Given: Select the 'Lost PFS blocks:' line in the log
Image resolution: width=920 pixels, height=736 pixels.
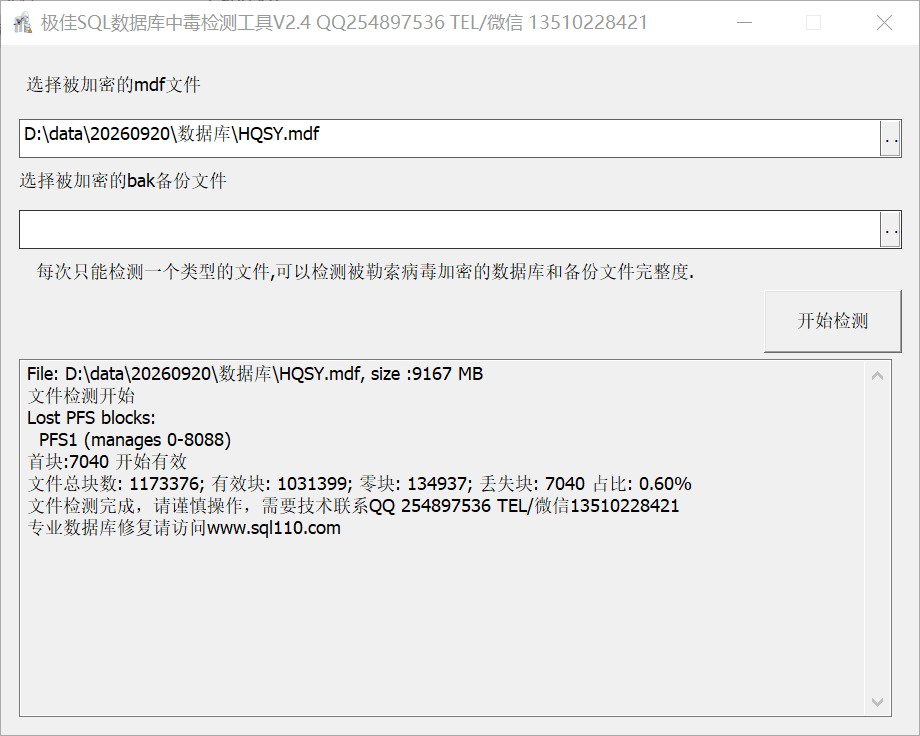Looking at the screenshot, I should [x=92, y=418].
